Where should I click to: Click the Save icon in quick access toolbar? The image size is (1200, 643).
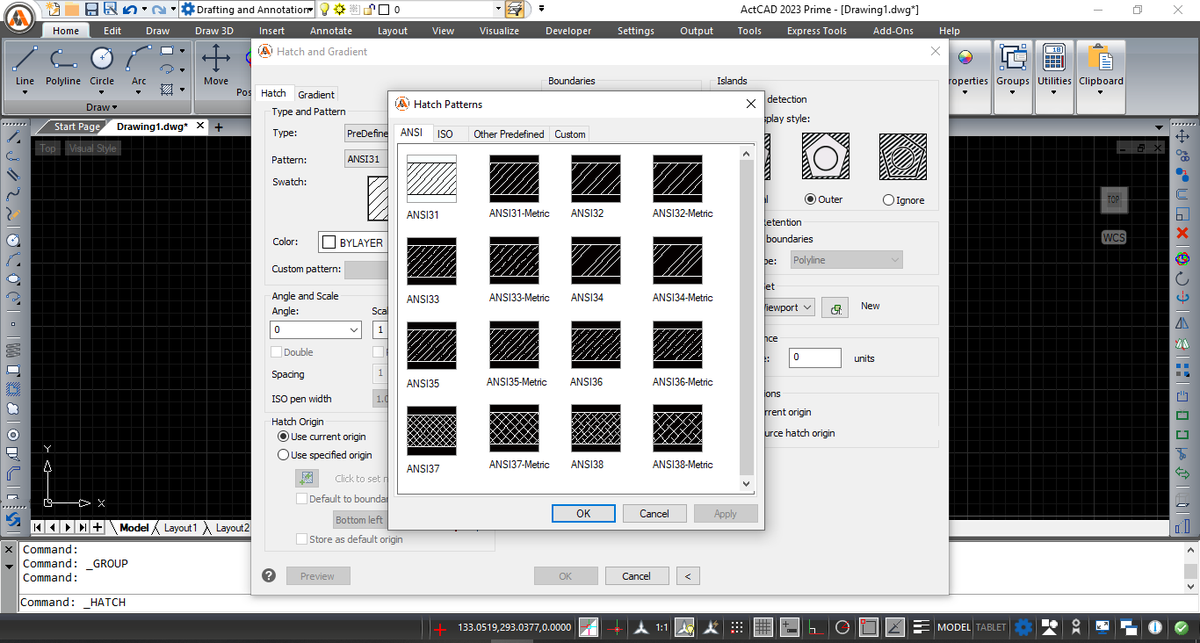pyautogui.click(x=92, y=9)
